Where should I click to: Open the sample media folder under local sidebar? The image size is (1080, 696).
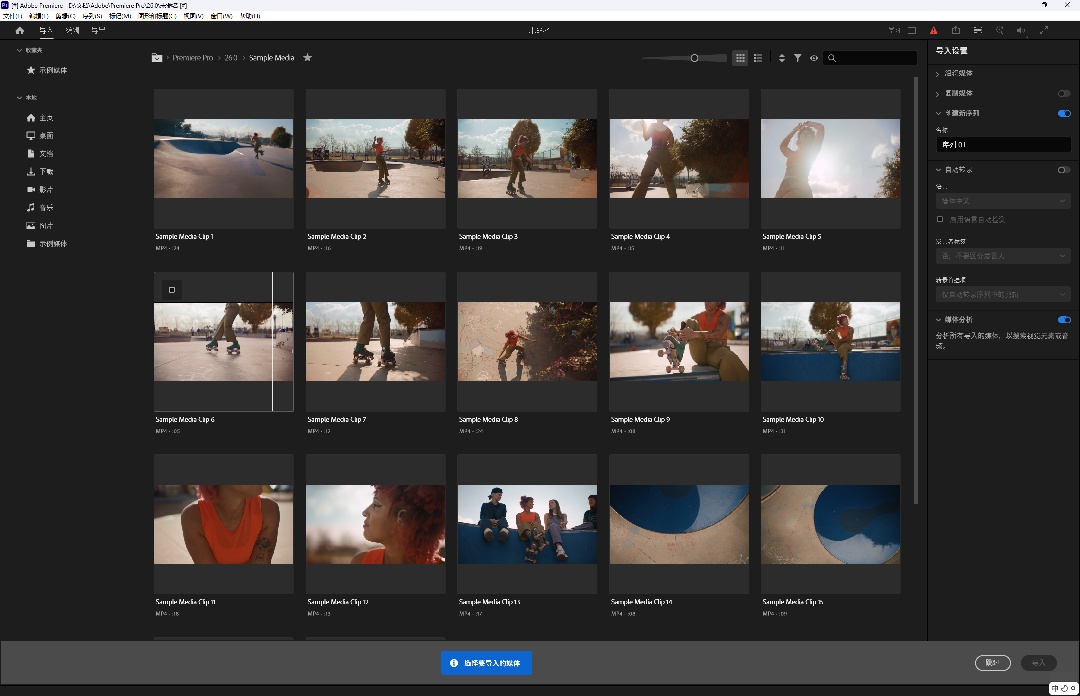tap(47, 244)
